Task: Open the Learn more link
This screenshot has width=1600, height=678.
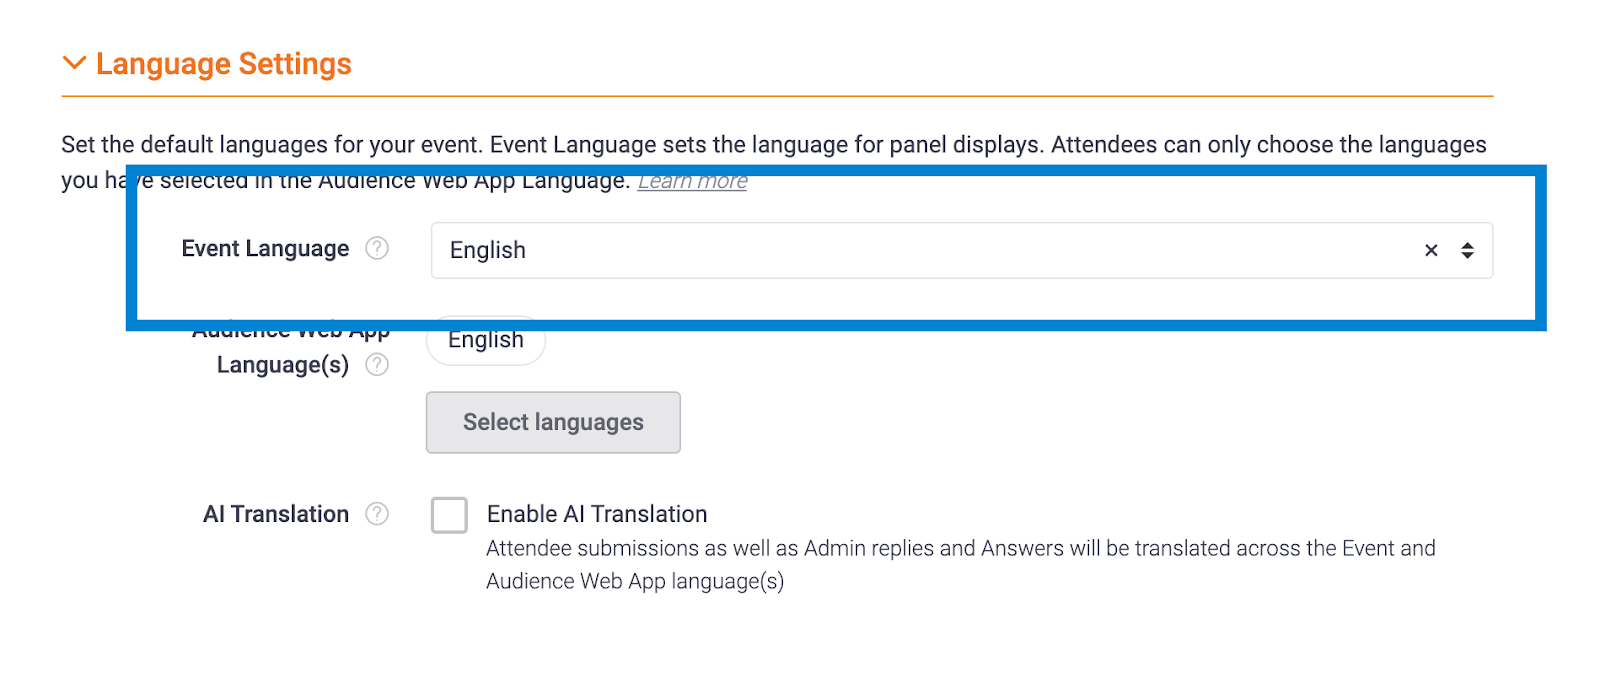Action: coord(692,182)
